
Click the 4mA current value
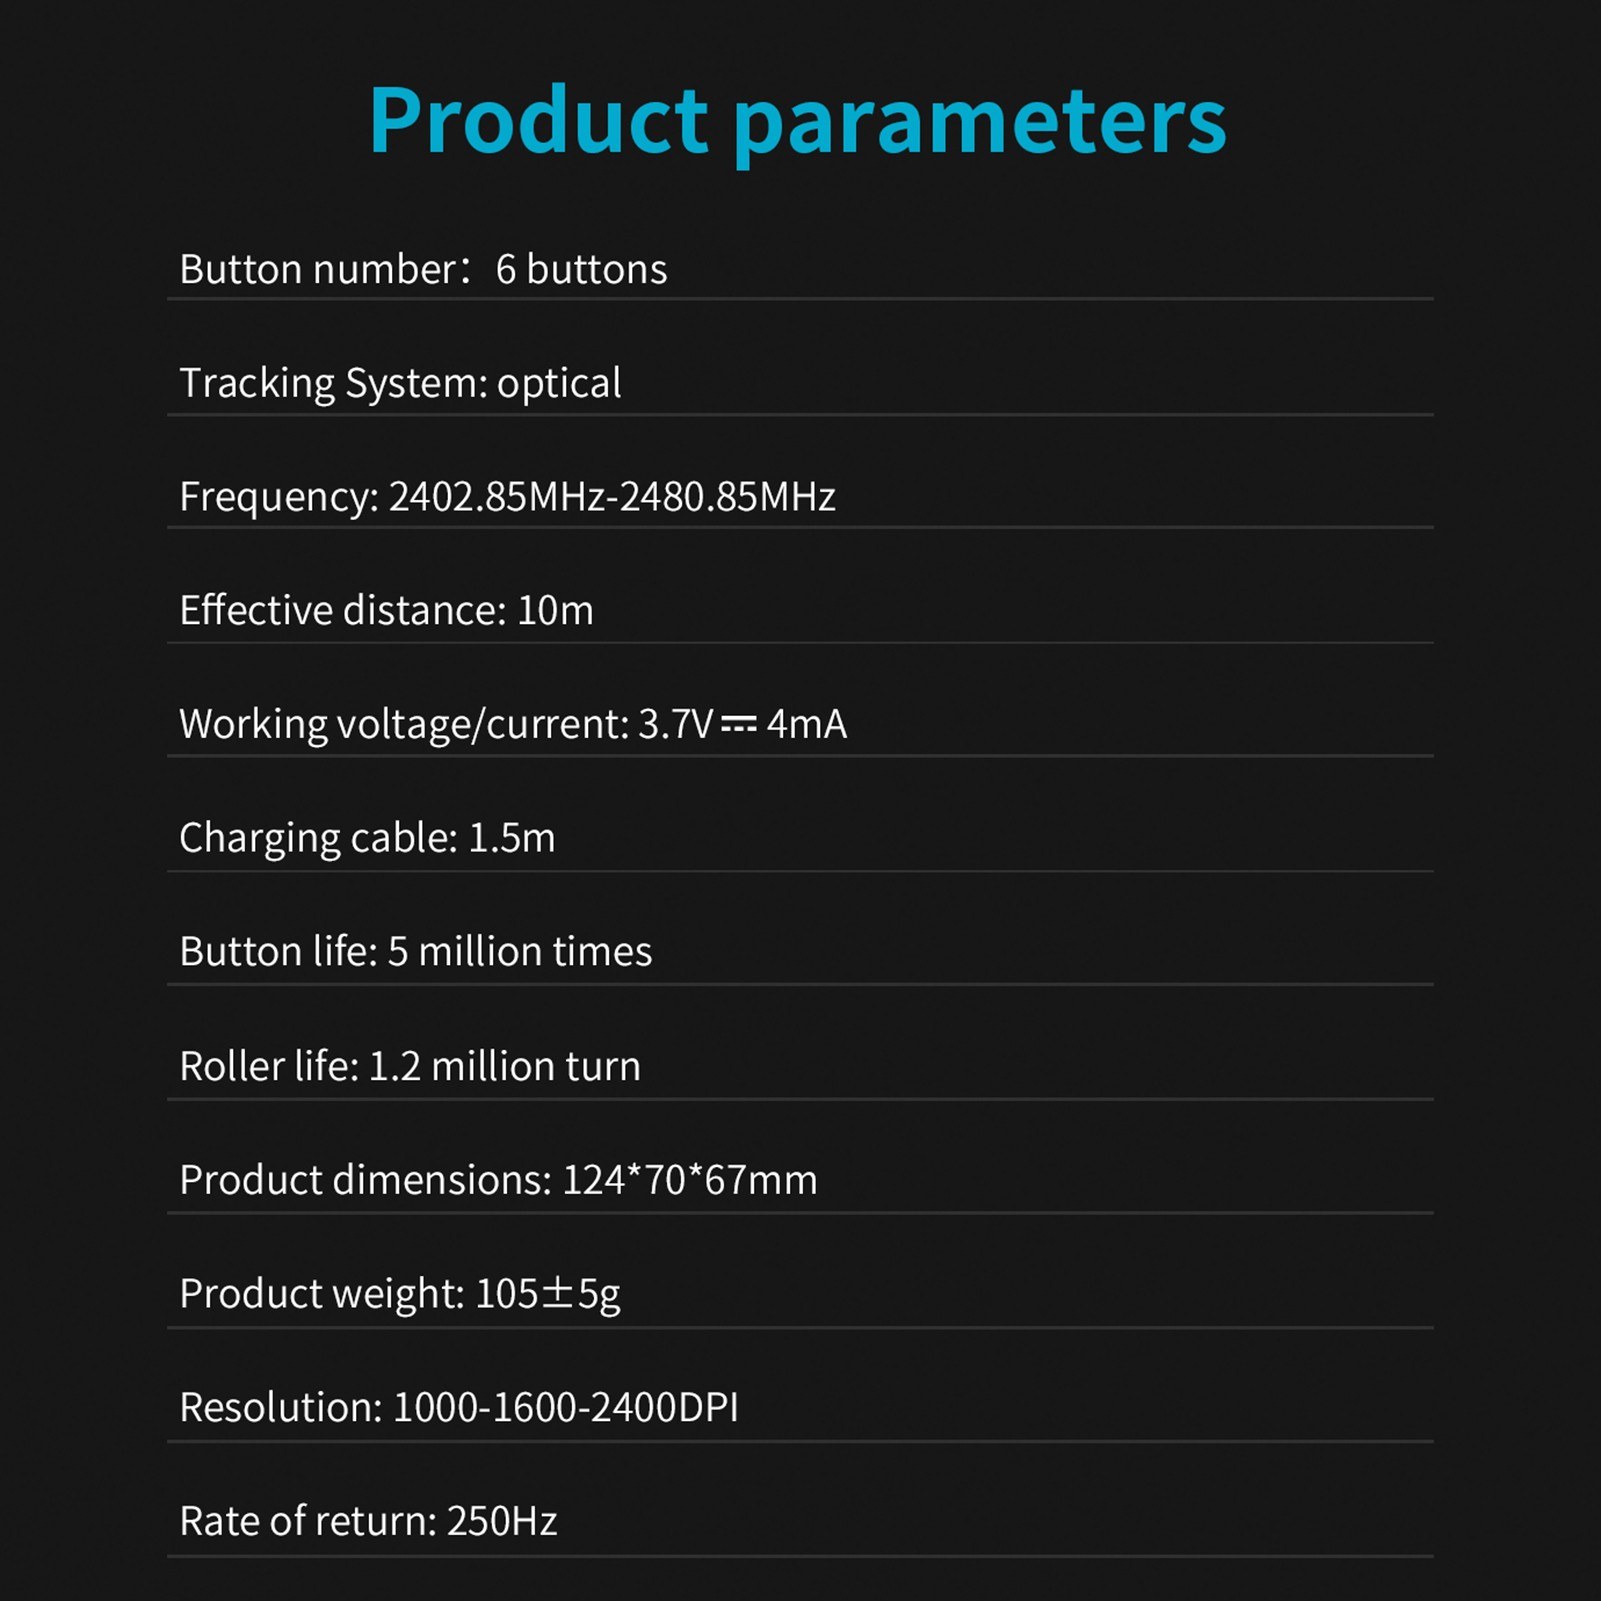806,725
